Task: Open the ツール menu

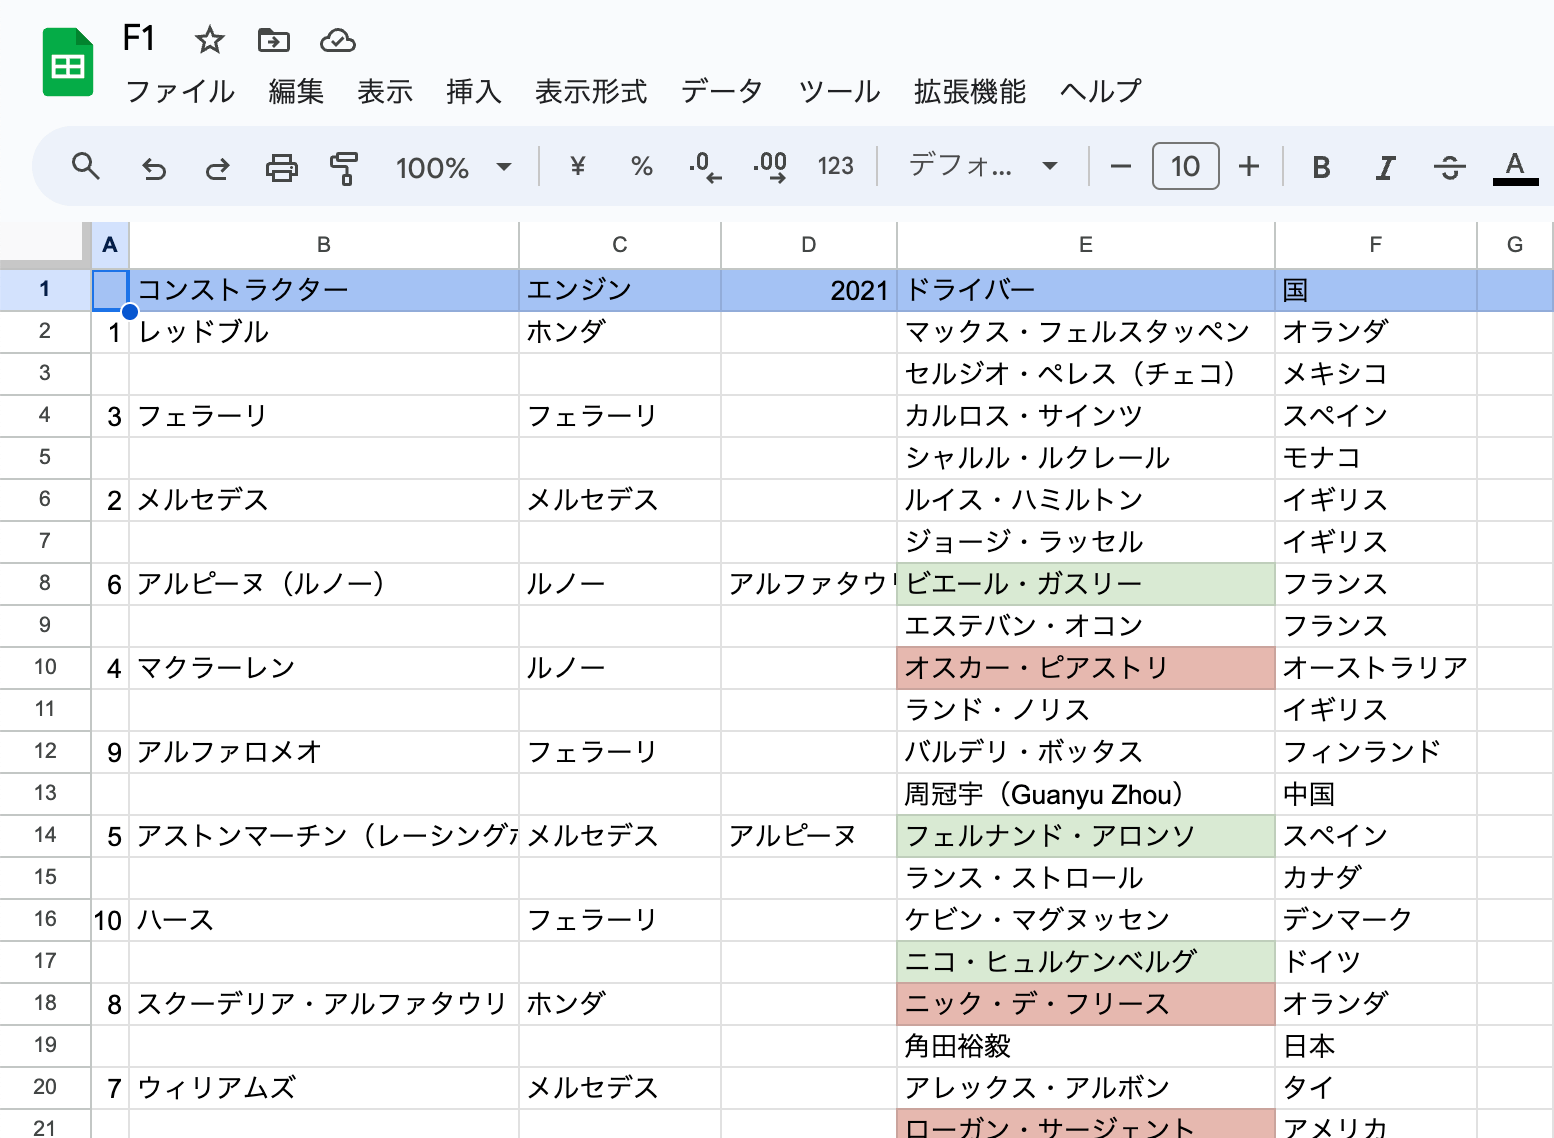Action: click(x=839, y=91)
